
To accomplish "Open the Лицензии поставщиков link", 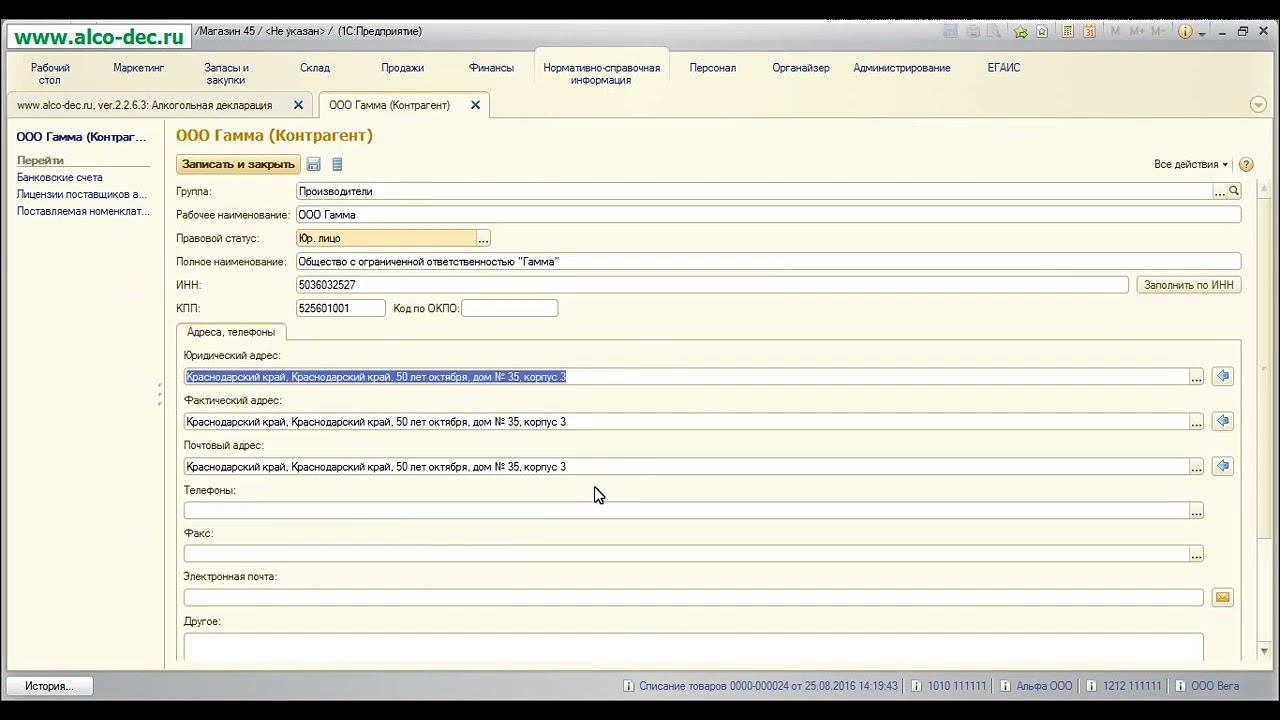I will pos(82,194).
